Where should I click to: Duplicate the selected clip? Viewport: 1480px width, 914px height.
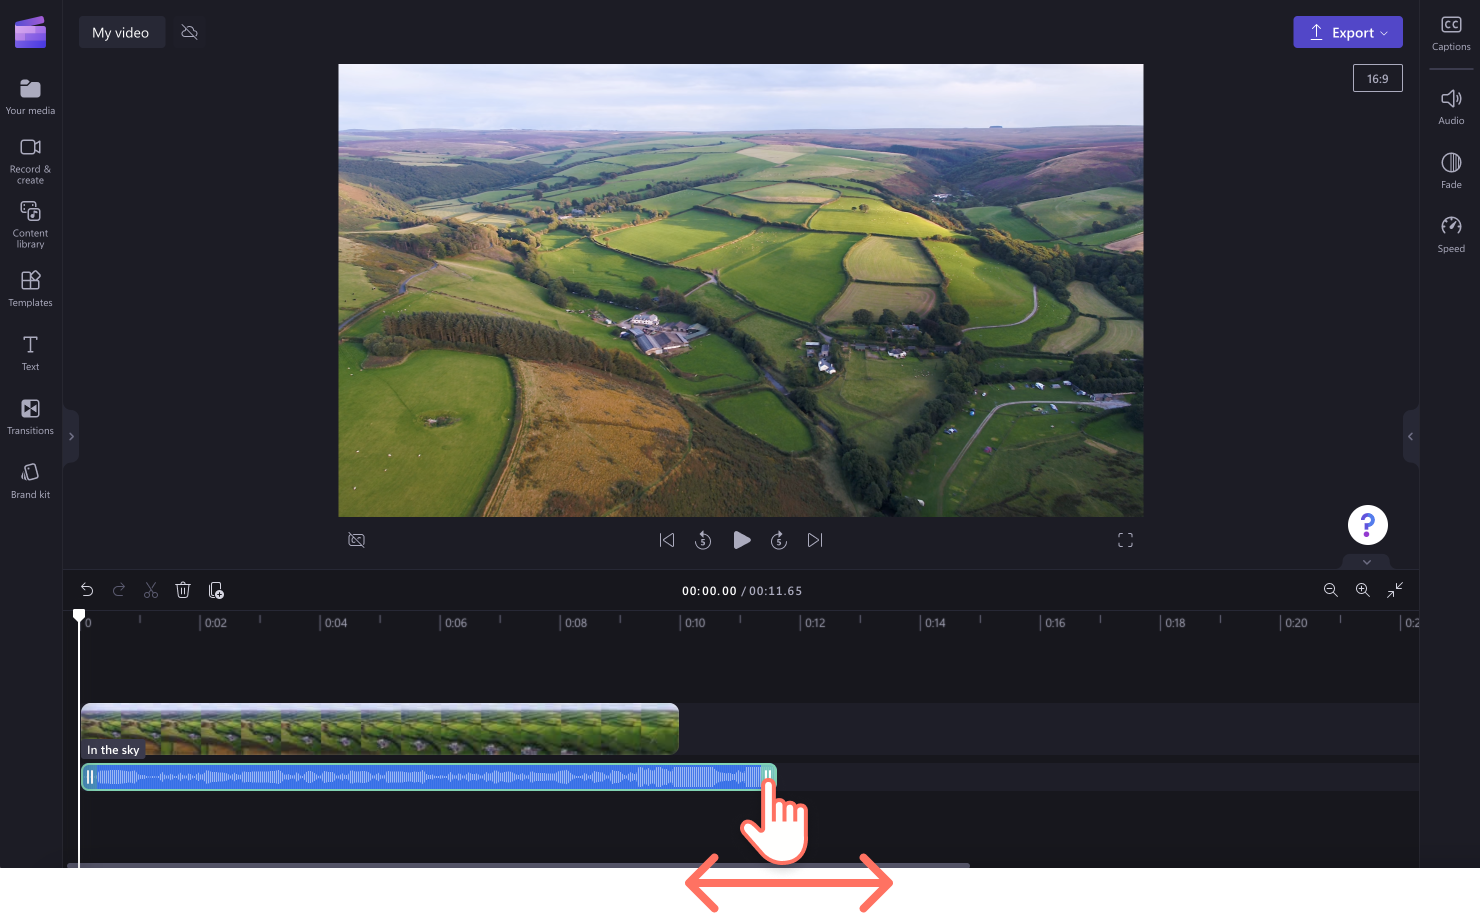click(x=215, y=590)
